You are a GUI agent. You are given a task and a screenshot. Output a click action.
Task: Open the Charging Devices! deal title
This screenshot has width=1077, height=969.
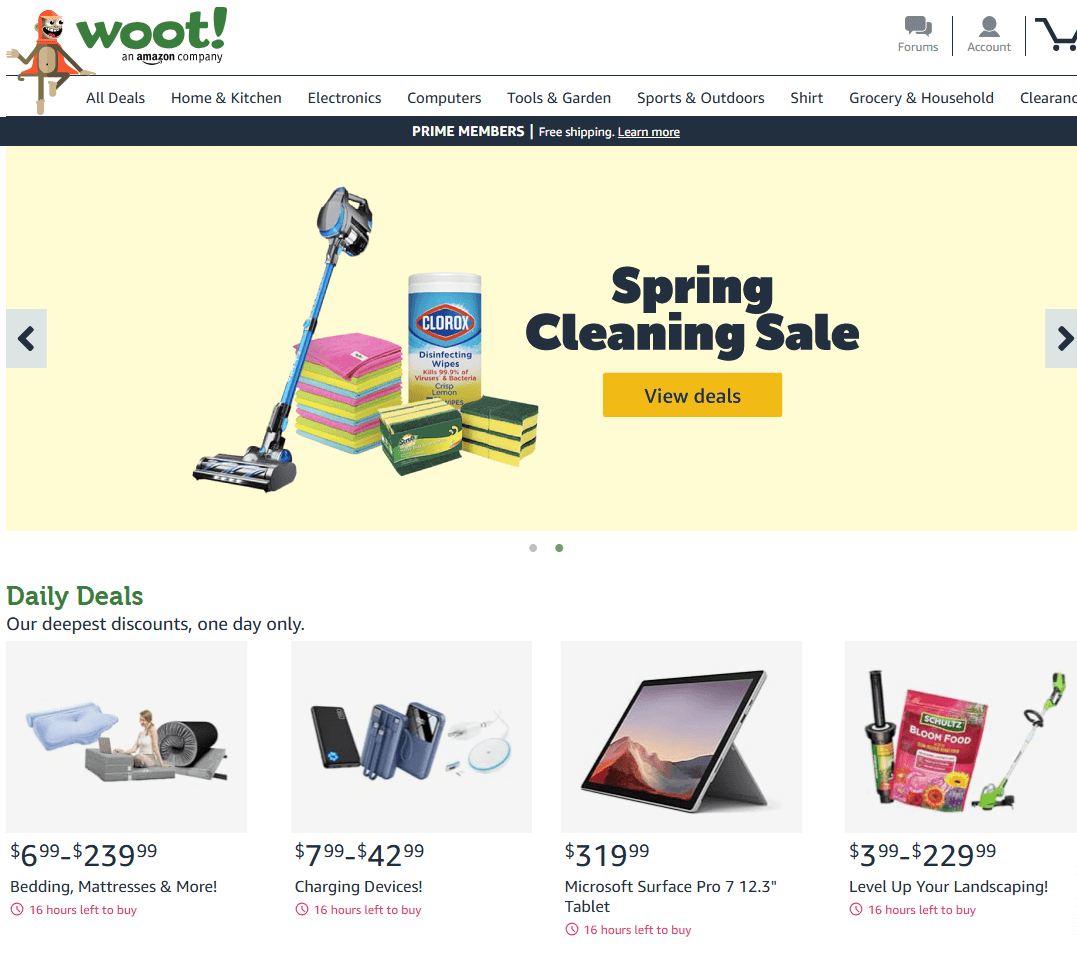[359, 887]
